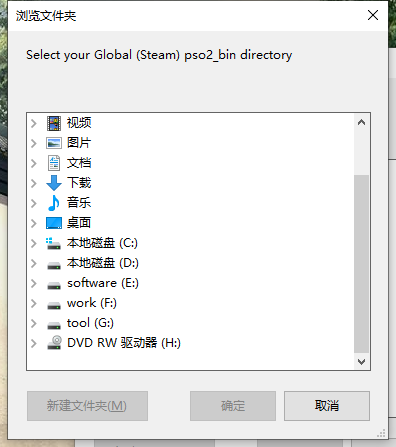Image resolution: width=396 pixels, height=447 pixels.
Task: Click the 确定 confirm button
Action: tap(233, 406)
